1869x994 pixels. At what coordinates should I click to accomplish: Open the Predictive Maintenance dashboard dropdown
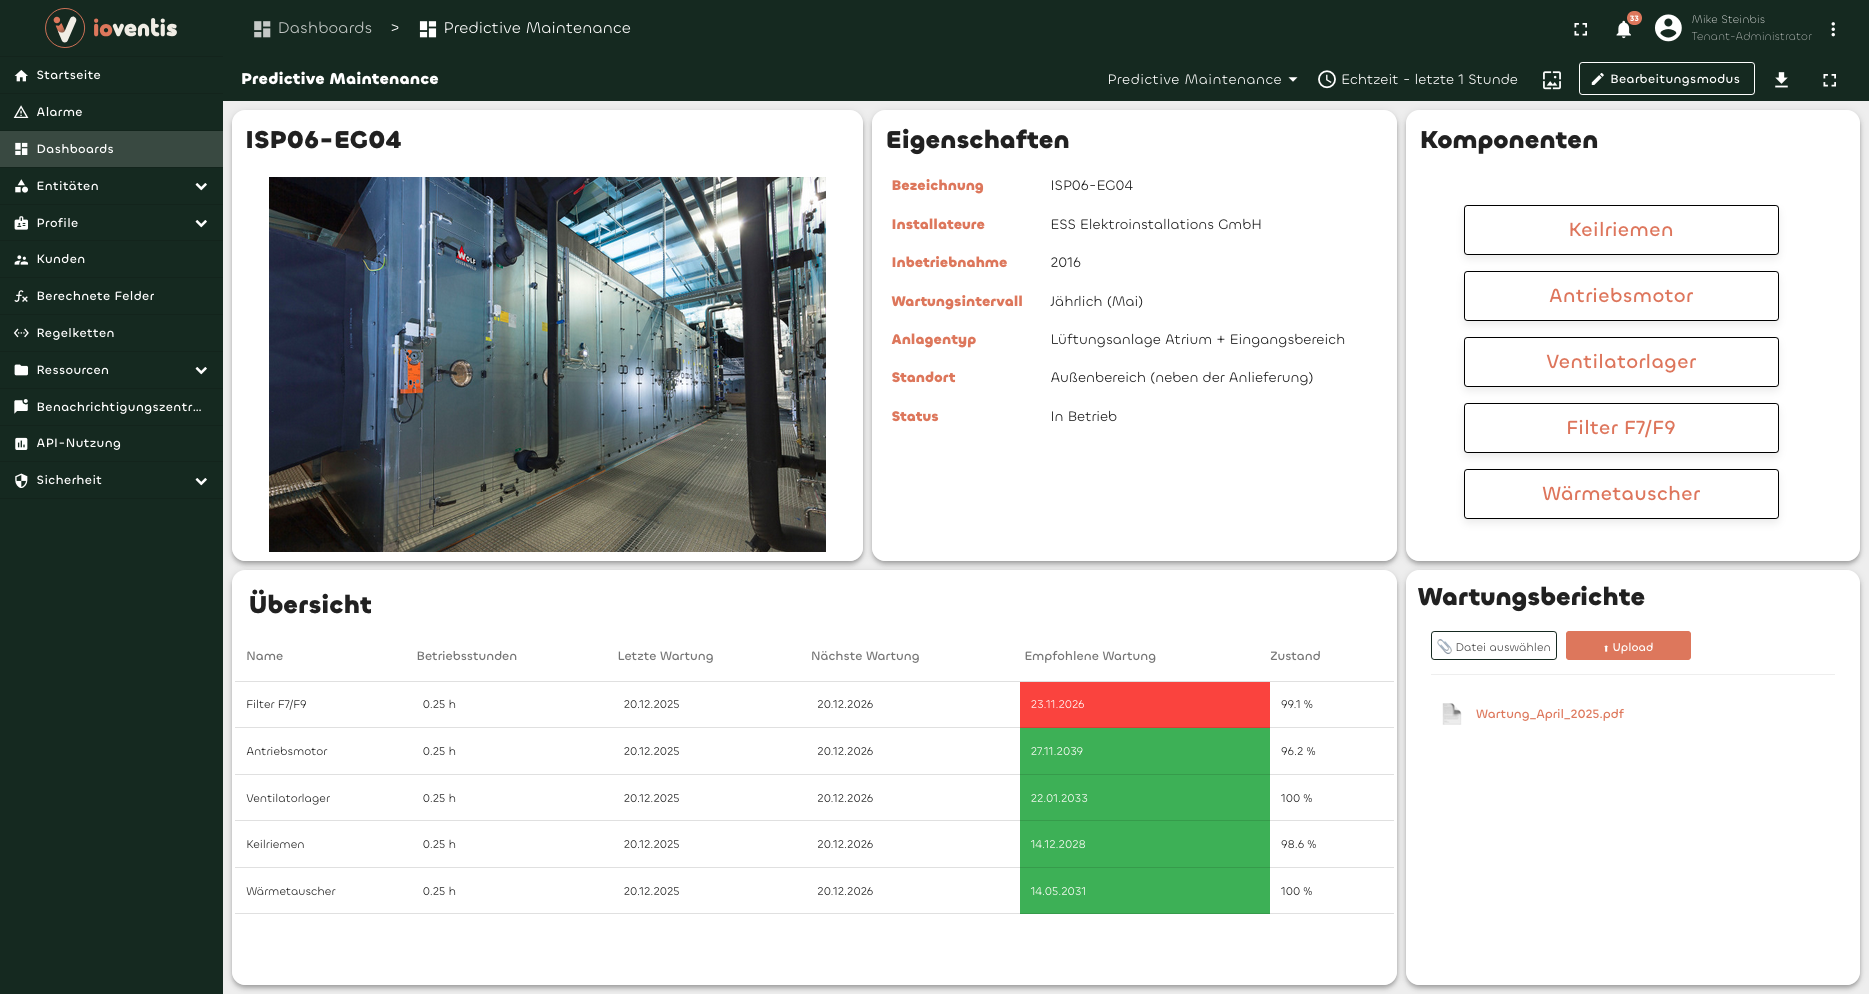point(1202,79)
